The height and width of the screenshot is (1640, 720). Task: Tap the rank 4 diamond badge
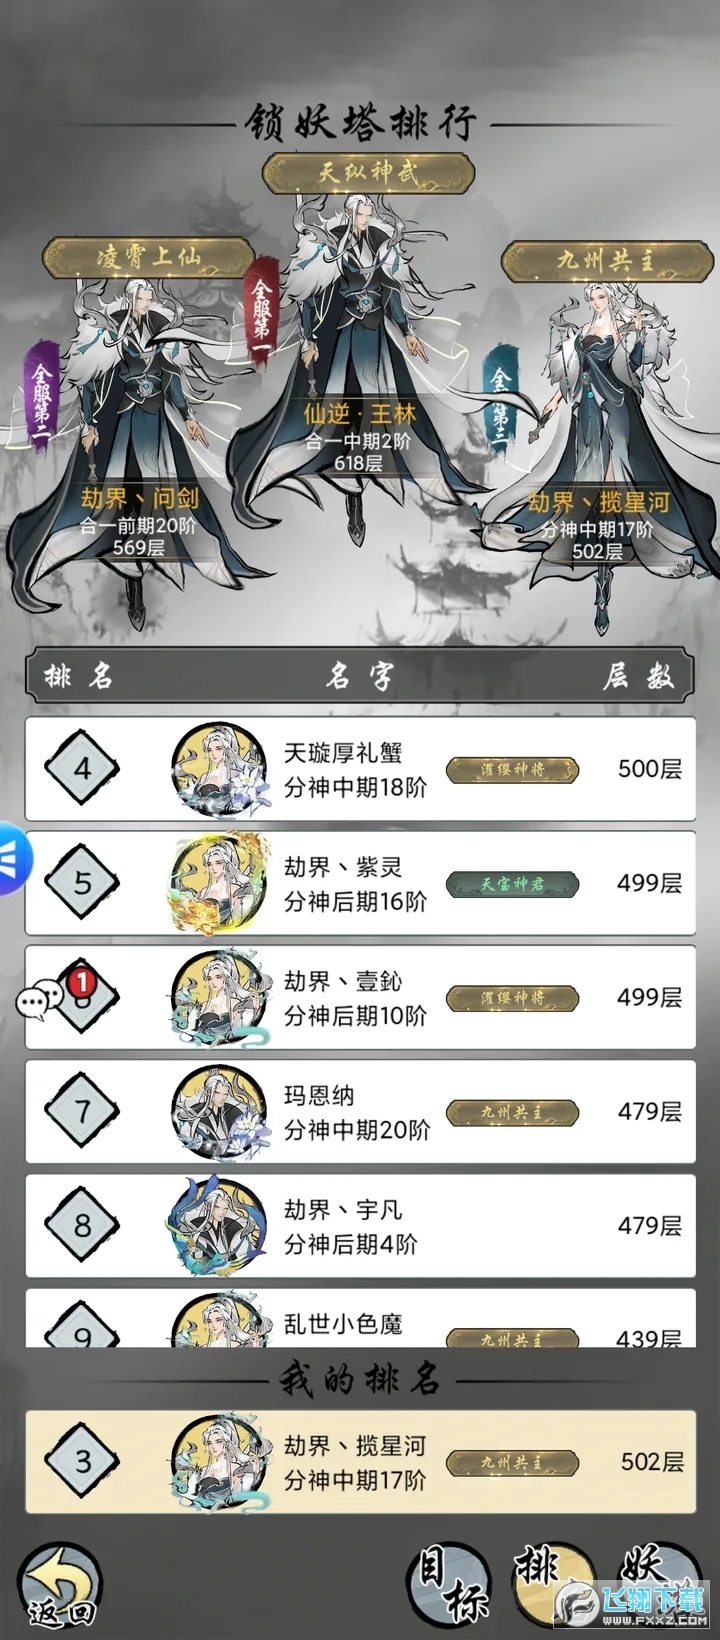pyautogui.click(x=82, y=769)
